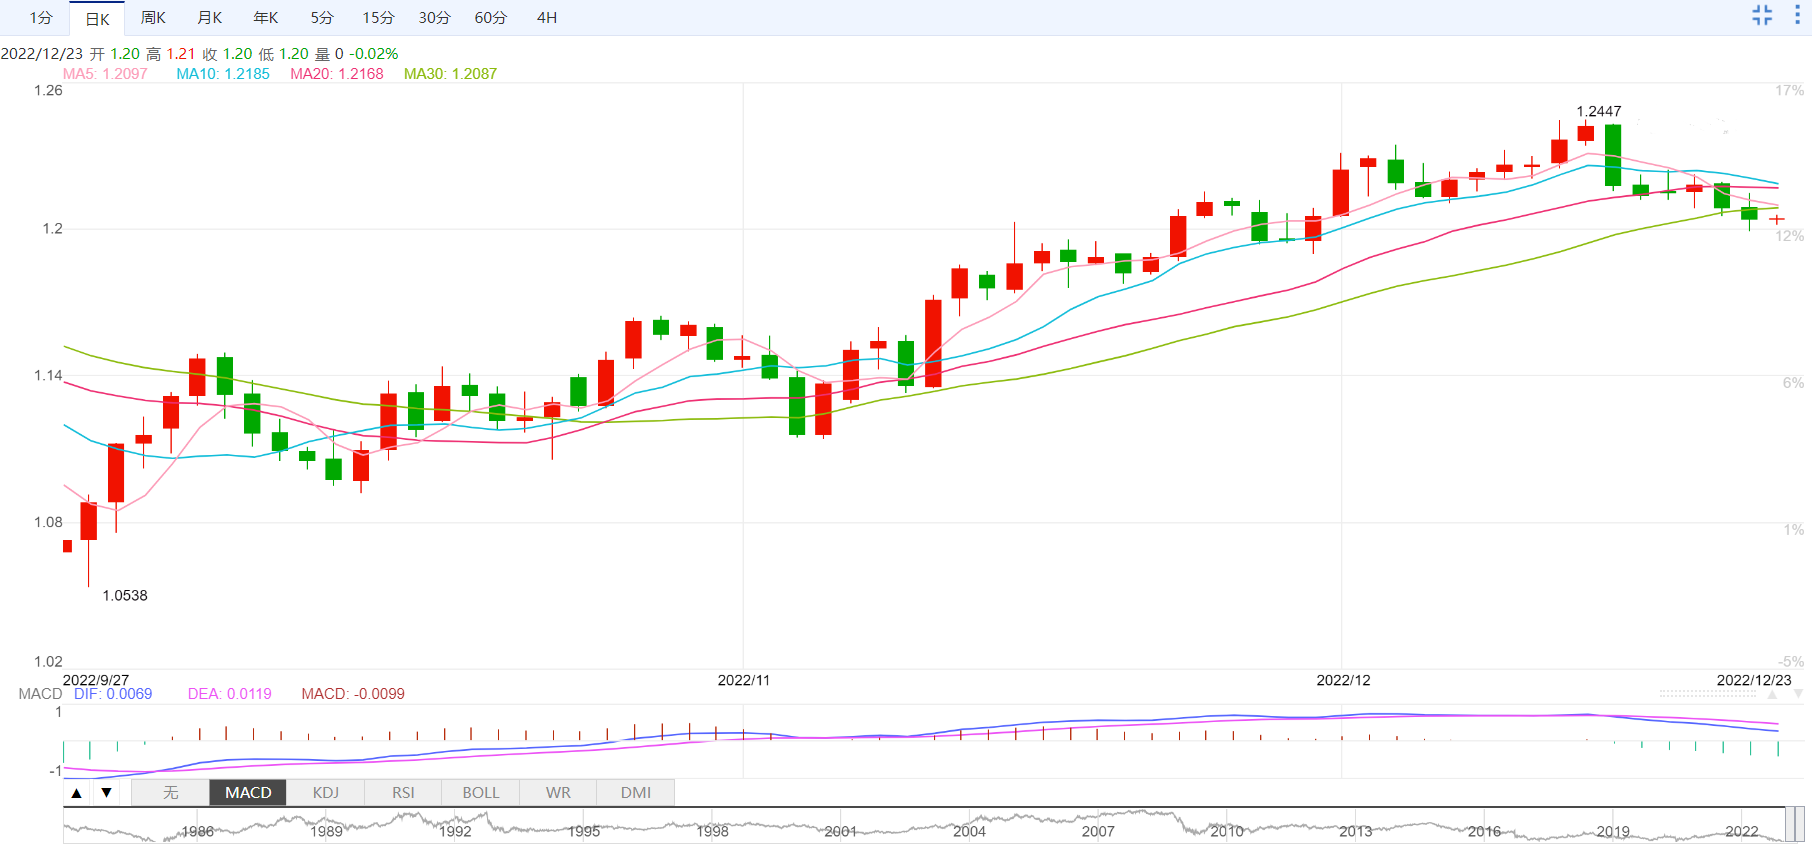Image resolution: width=1812 pixels, height=859 pixels.
Task: Exit fullscreen using the collapse arrows icon
Action: 1762,15
